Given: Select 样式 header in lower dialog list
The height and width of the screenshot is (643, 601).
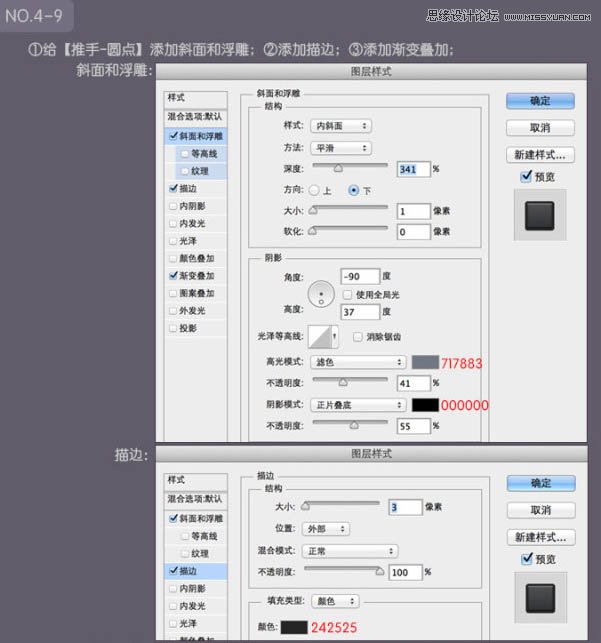Looking at the screenshot, I should (196, 480).
